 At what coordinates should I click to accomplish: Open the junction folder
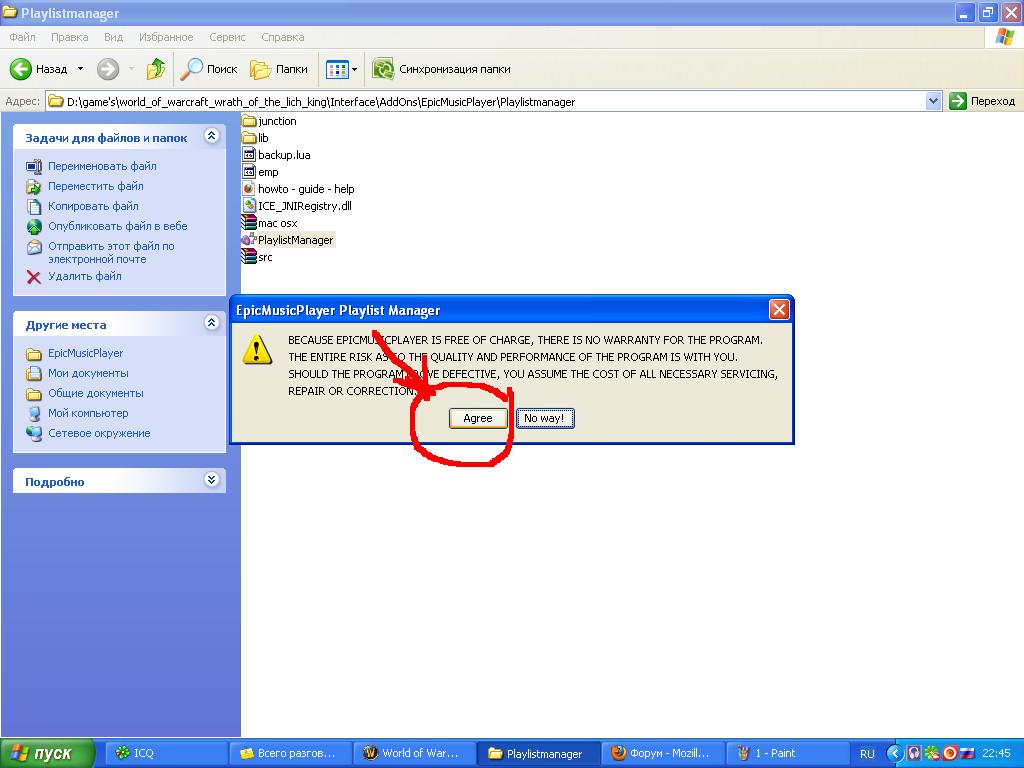(276, 121)
